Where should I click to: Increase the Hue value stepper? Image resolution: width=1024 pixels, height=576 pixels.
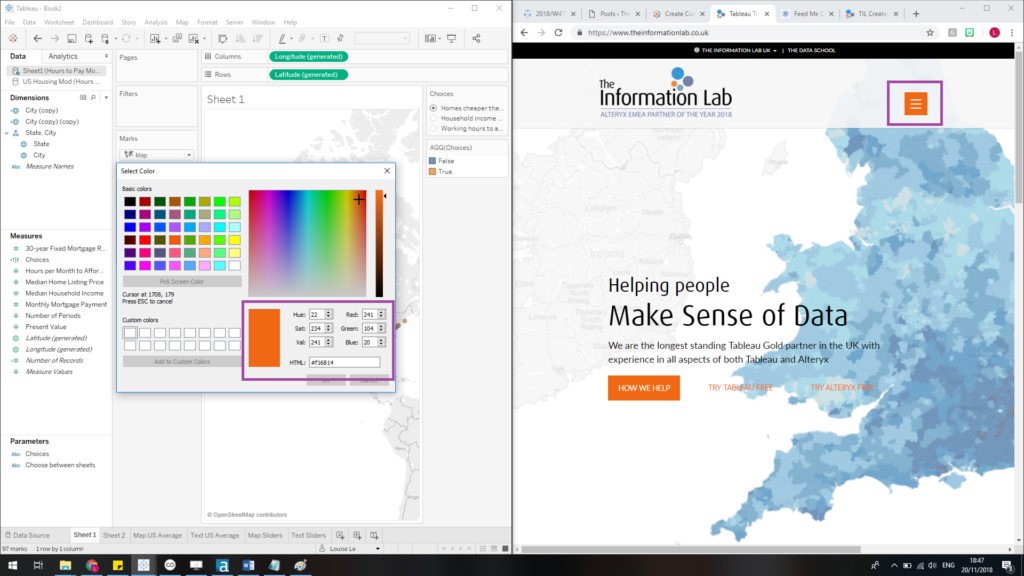(328, 312)
